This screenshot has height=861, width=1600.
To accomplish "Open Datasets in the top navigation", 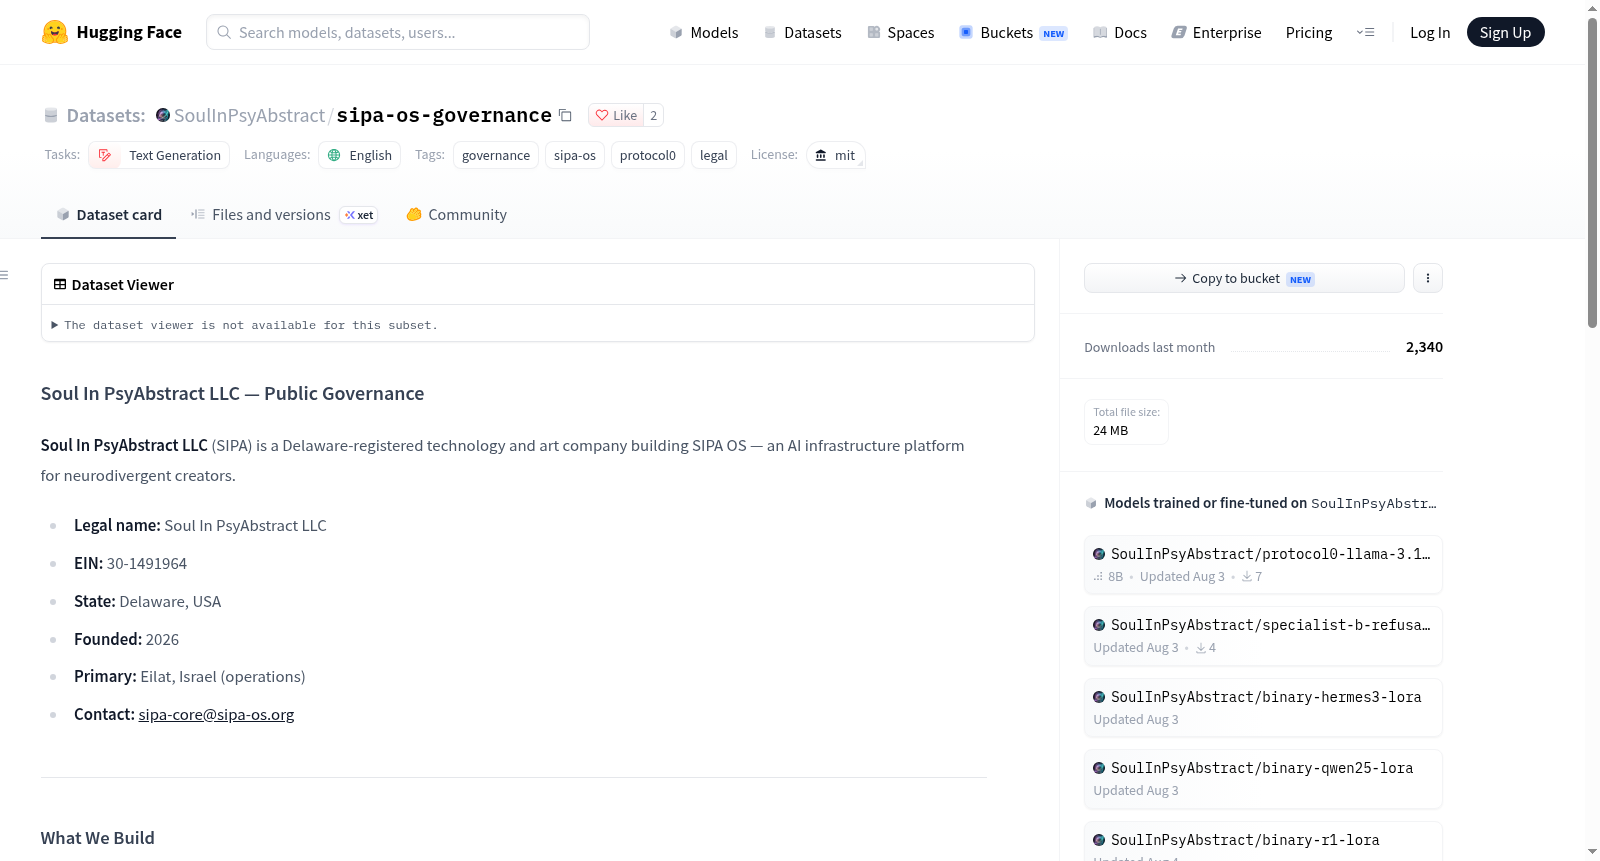I will coord(803,32).
